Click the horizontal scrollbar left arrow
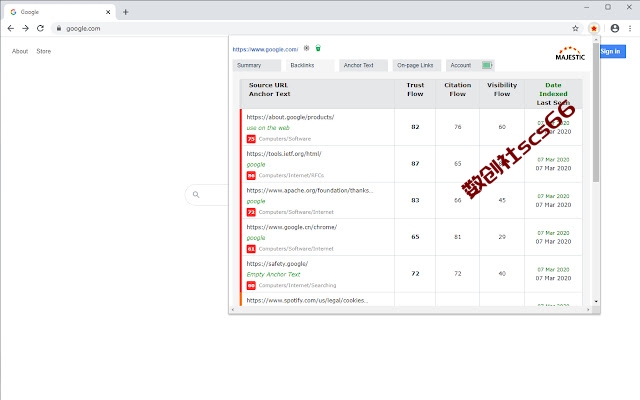640x400 pixels. click(233, 310)
